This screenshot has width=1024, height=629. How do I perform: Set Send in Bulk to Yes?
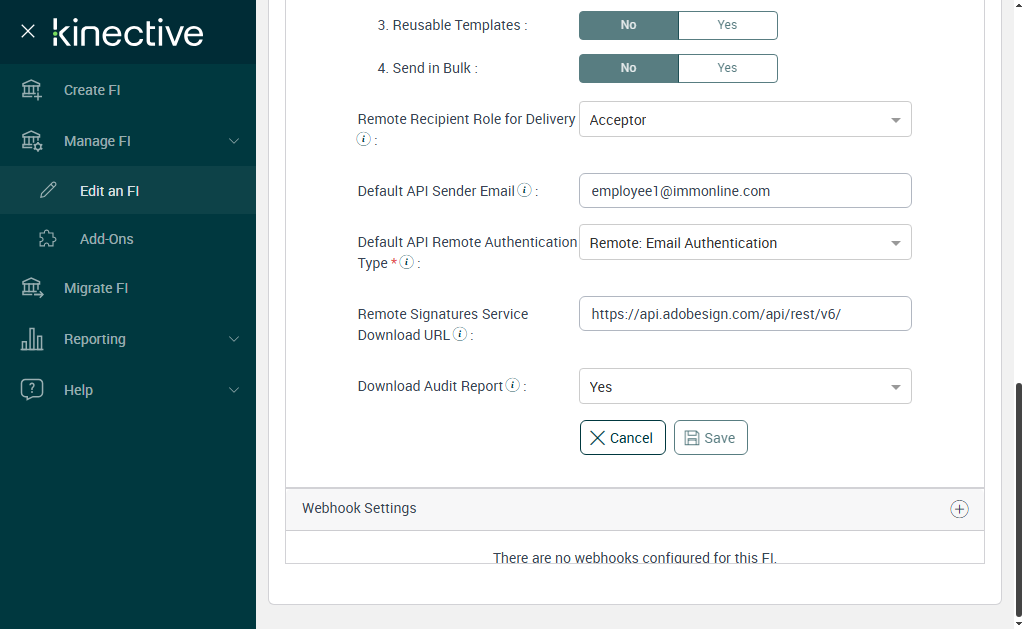pos(727,68)
